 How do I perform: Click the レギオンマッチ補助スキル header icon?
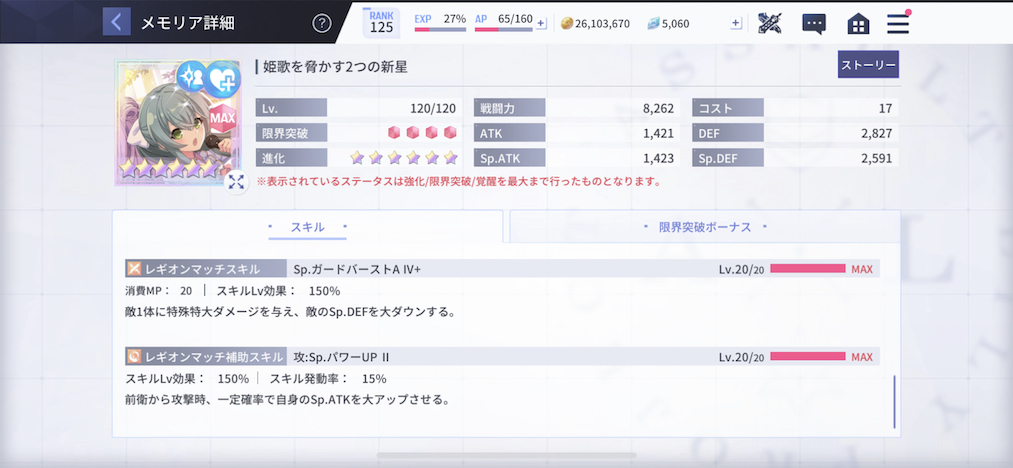(134, 356)
